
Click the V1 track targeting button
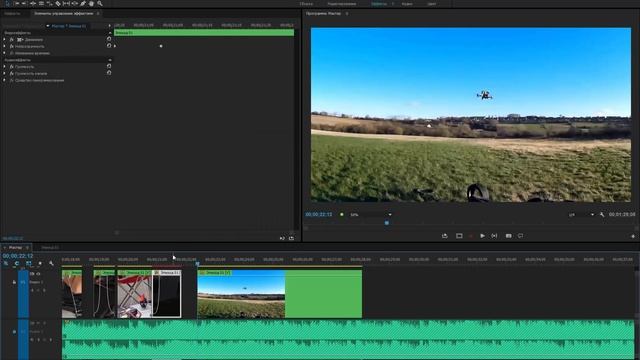click(x=23, y=282)
